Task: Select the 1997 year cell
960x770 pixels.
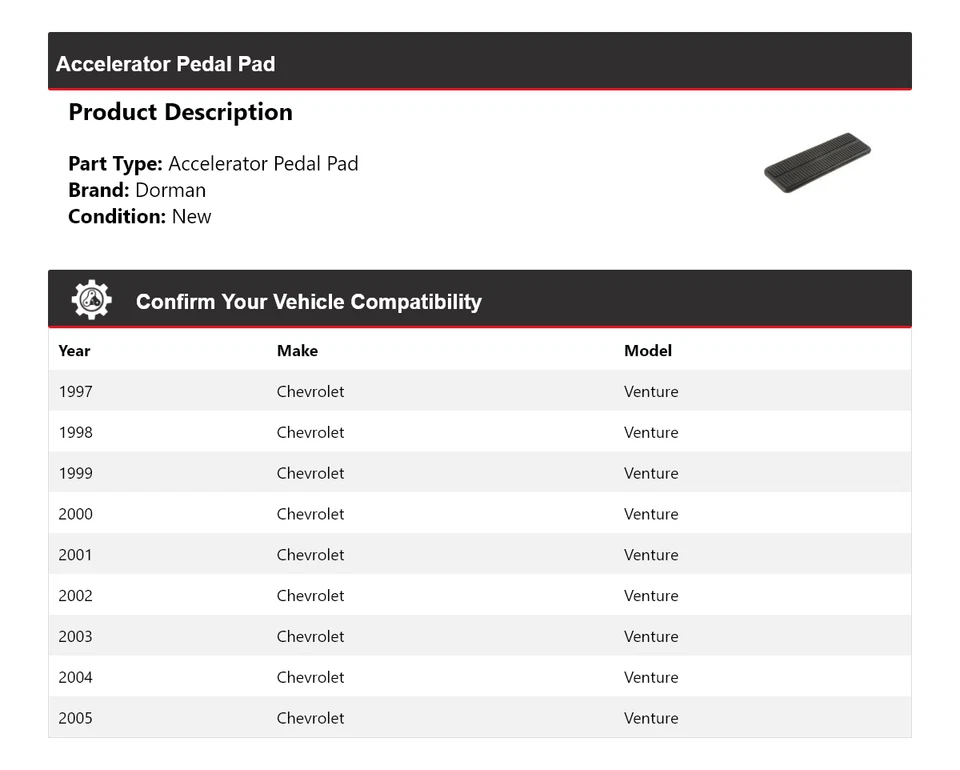Action: tap(75, 392)
